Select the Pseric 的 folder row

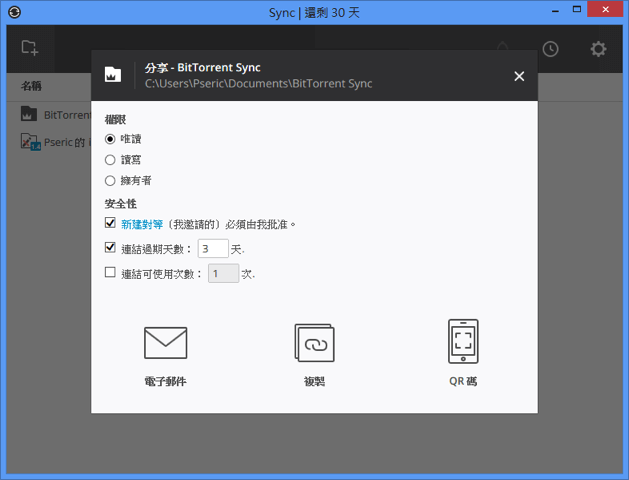tap(49, 142)
